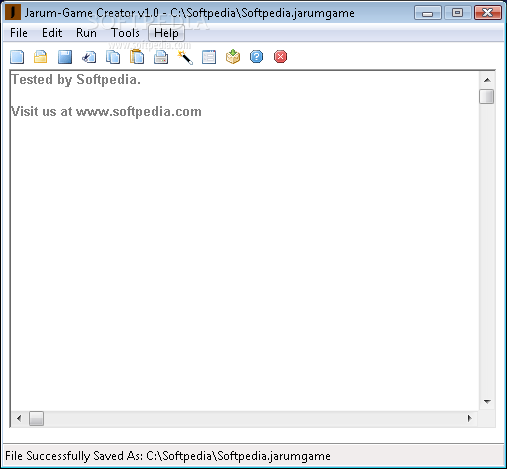This screenshot has height=469, width=507.
Task: Maximize the Jarum-Game Creator window
Action: (457, 13)
